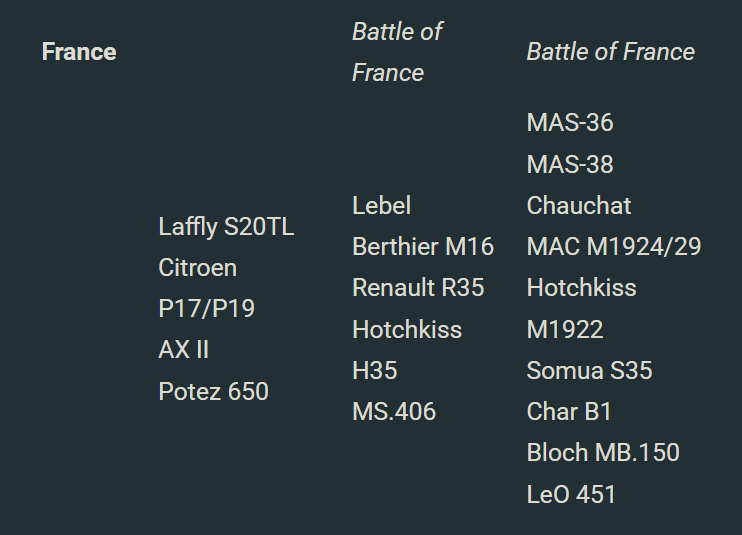The image size is (742, 535).
Task: Select the LeO 451 entry
Action: (571, 494)
